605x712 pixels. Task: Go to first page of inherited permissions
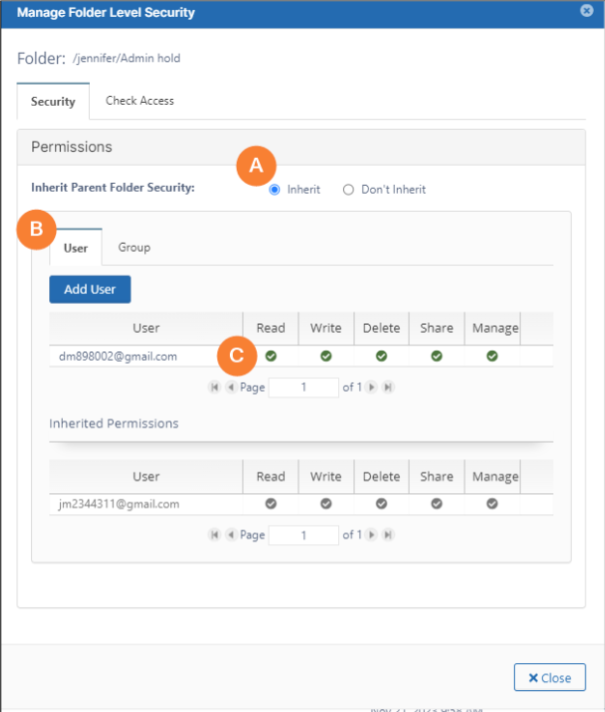pos(214,535)
